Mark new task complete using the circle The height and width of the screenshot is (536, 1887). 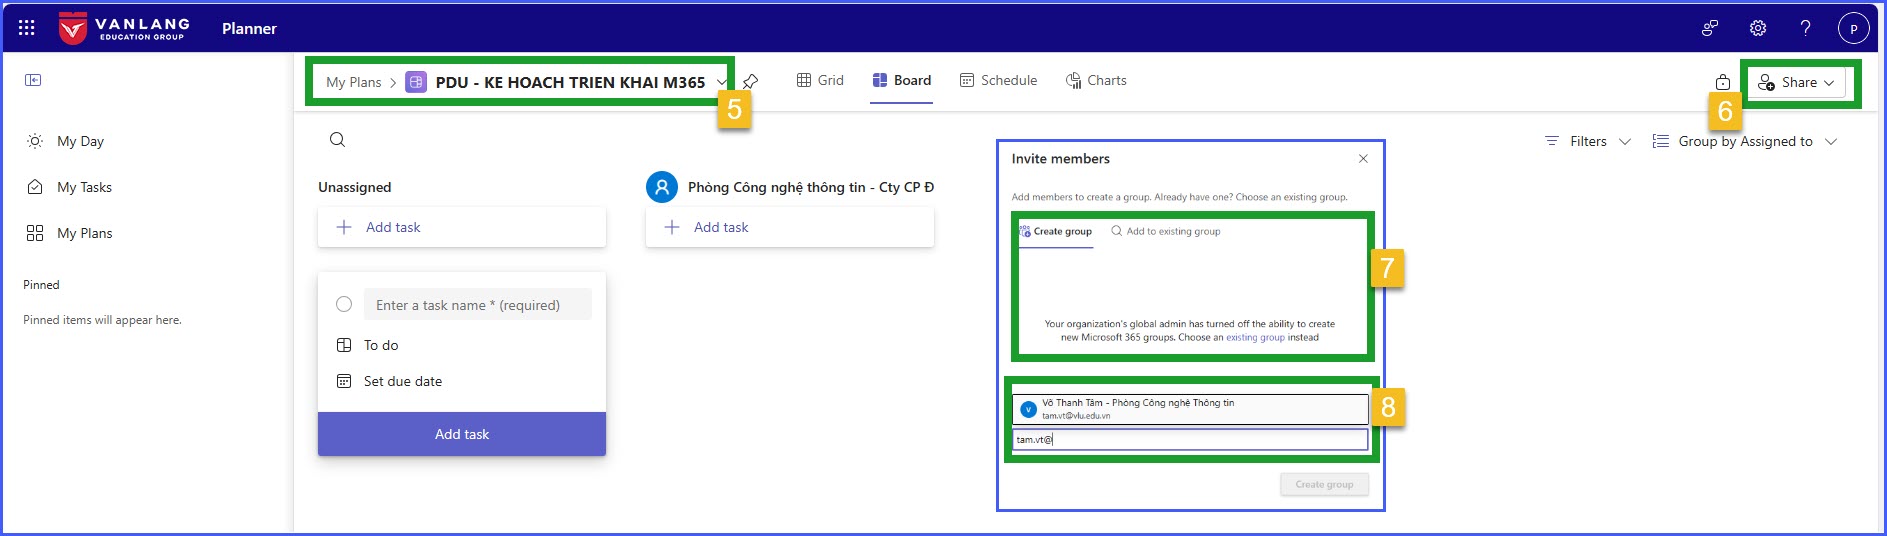click(344, 304)
